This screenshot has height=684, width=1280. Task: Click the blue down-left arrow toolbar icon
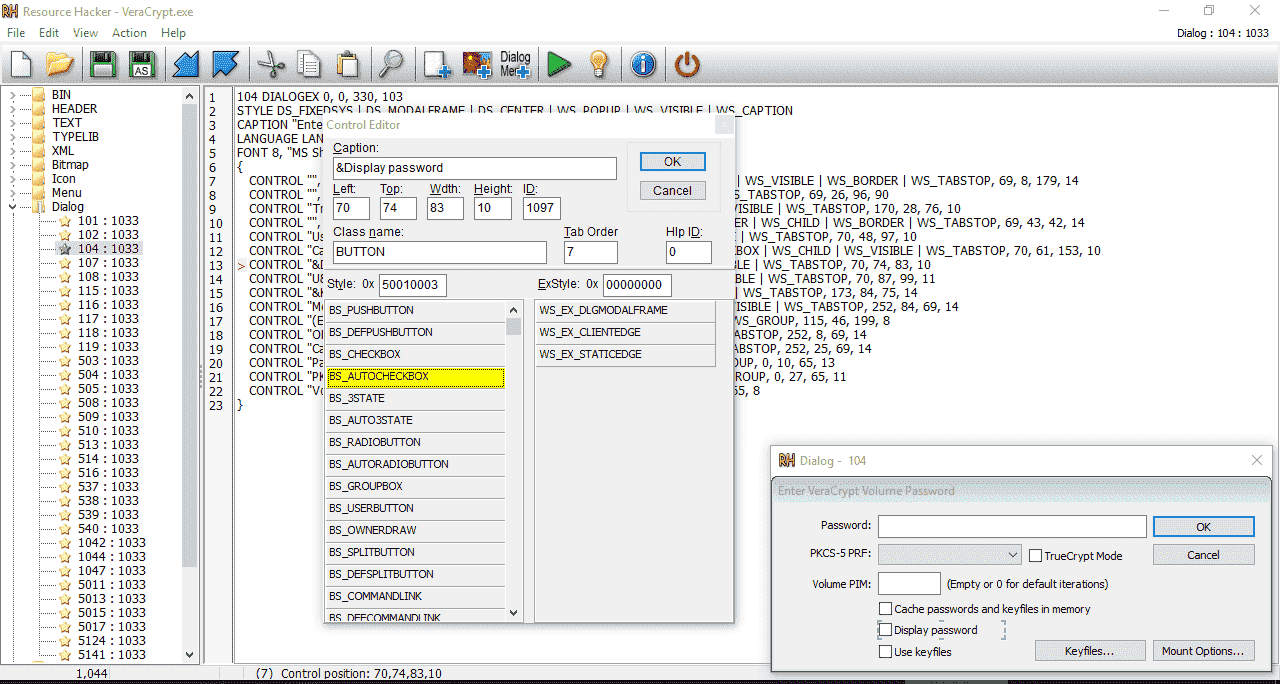coord(186,64)
